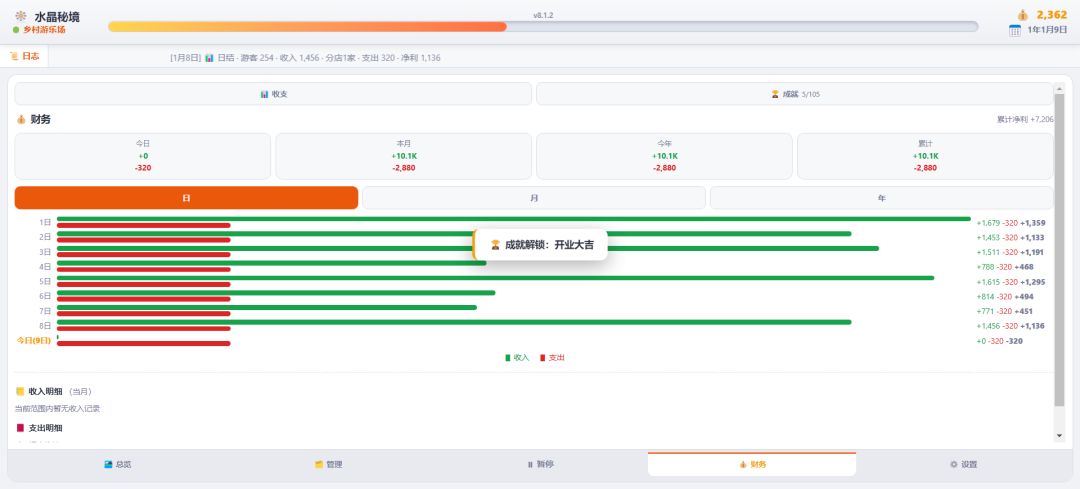Click the +1,511 income value for 3日
The width and height of the screenshot is (1080, 489).
[988, 252]
